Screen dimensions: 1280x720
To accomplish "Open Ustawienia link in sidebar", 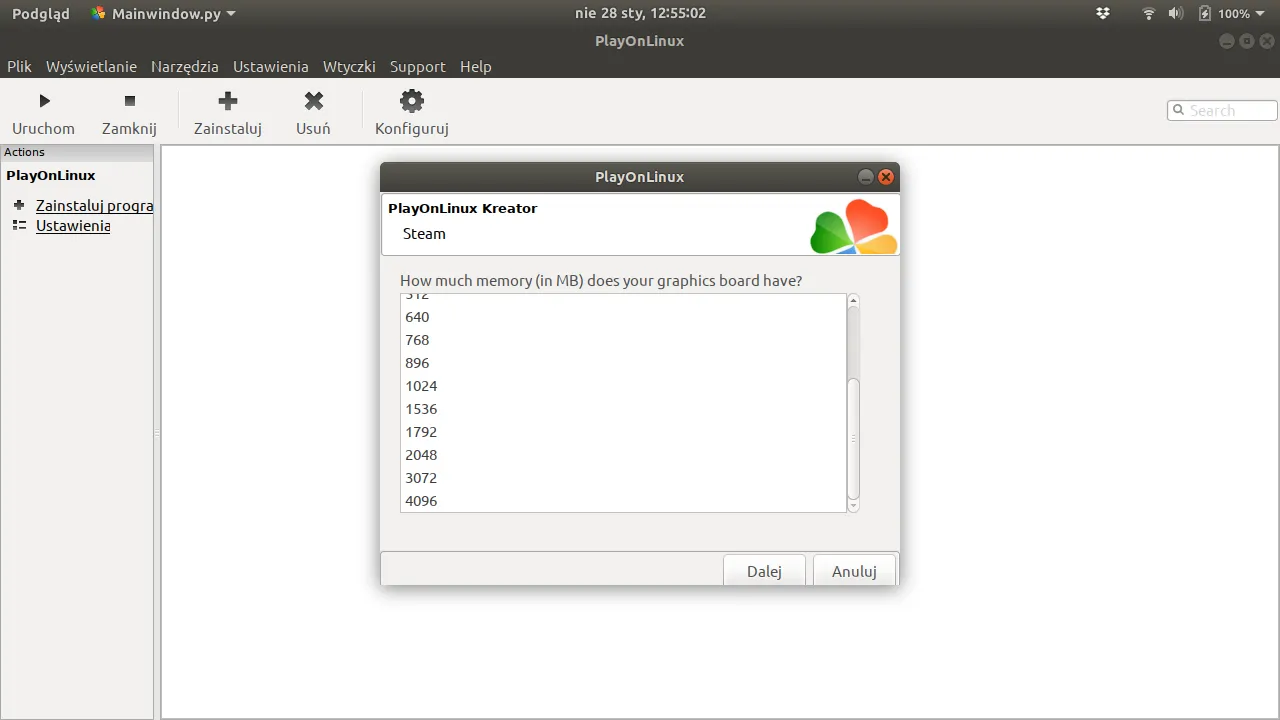I will [73, 225].
